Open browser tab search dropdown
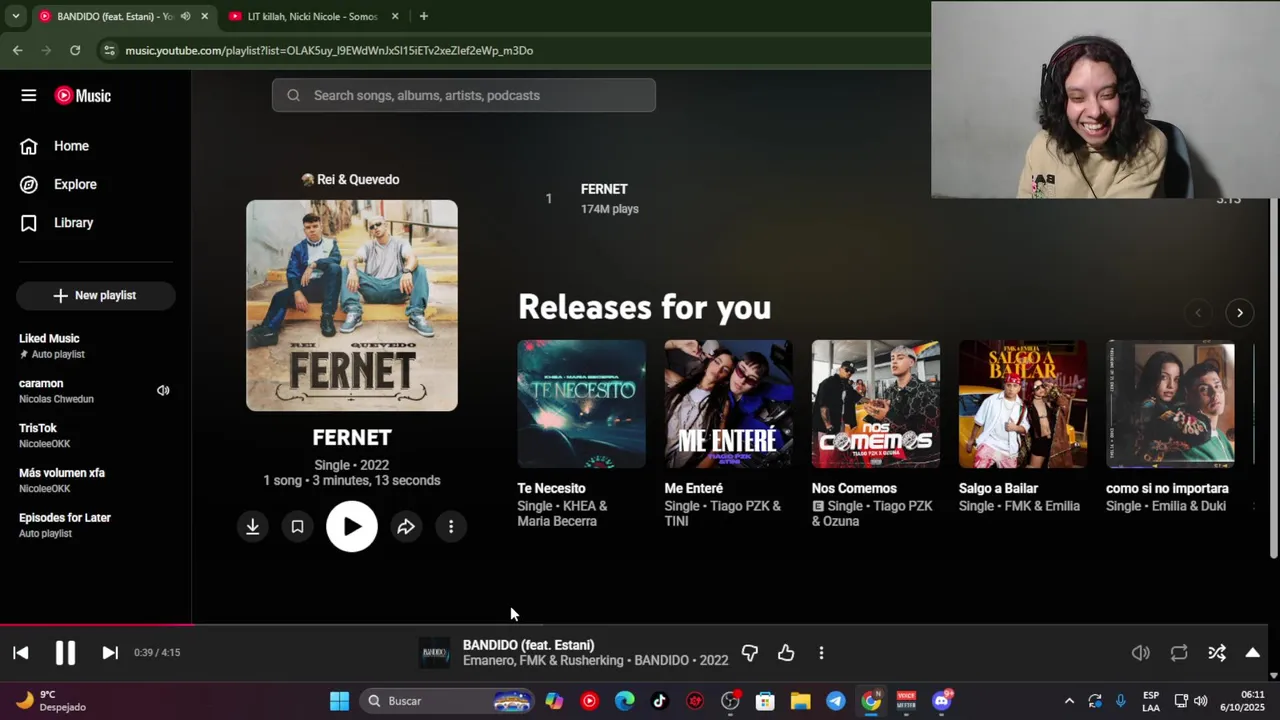The image size is (1280, 720). [15, 16]
